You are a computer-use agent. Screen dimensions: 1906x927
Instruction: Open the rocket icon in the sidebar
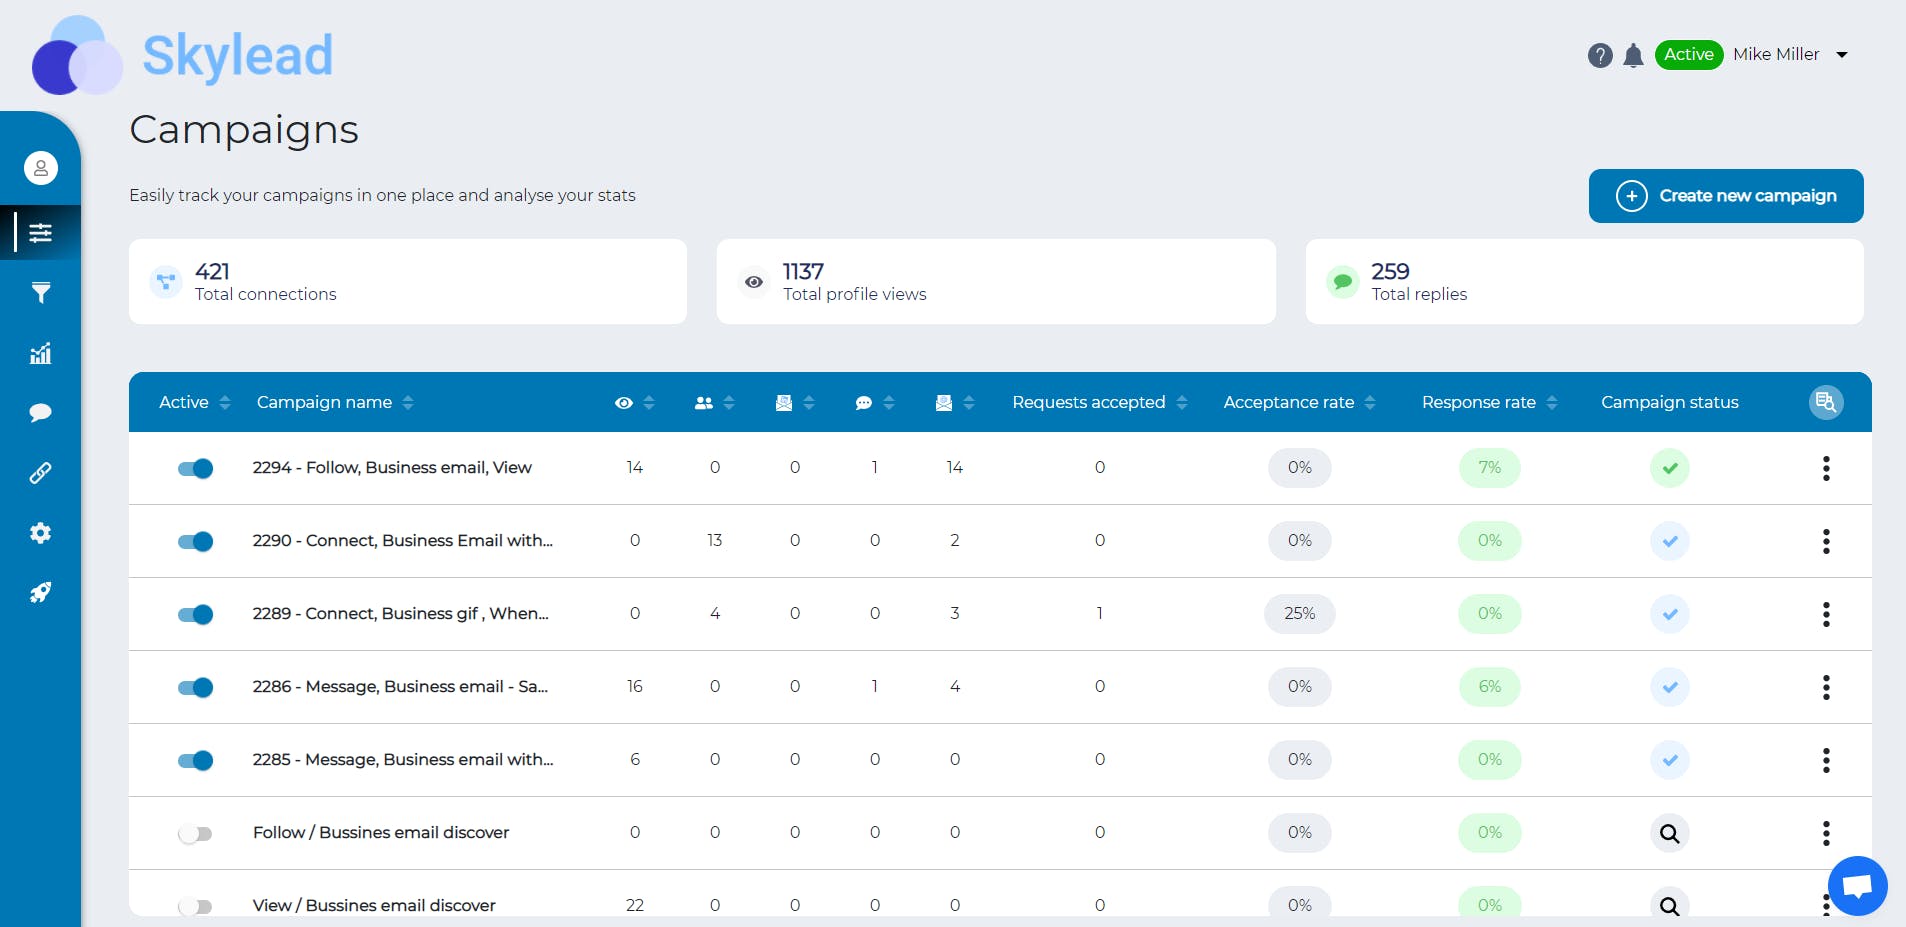pos(40,593)
